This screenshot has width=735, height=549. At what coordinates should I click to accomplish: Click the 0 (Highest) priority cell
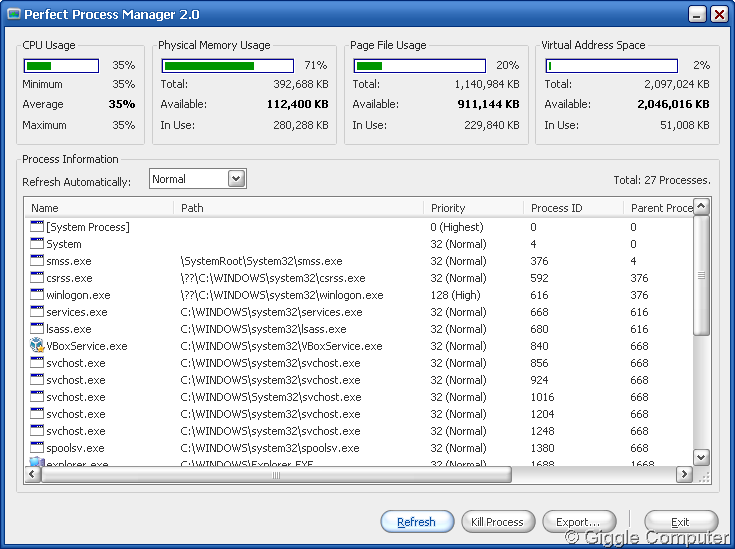point(457,227)
